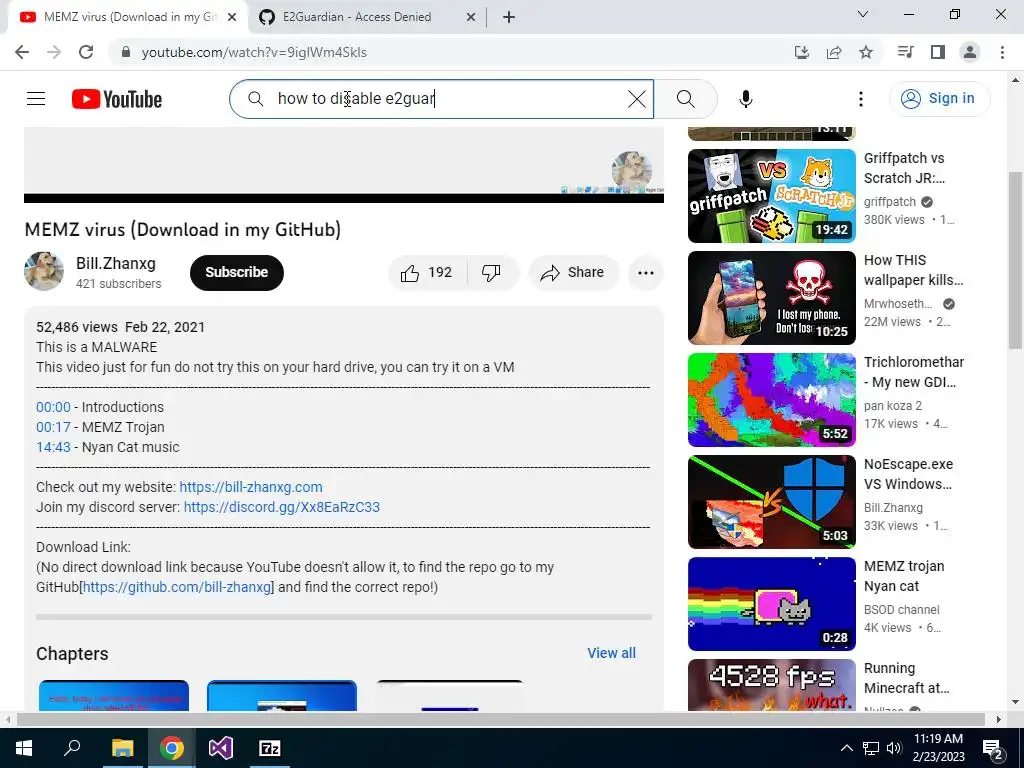Jump to 00:17 MEMZ Trojan timestamp

point(53,427)
